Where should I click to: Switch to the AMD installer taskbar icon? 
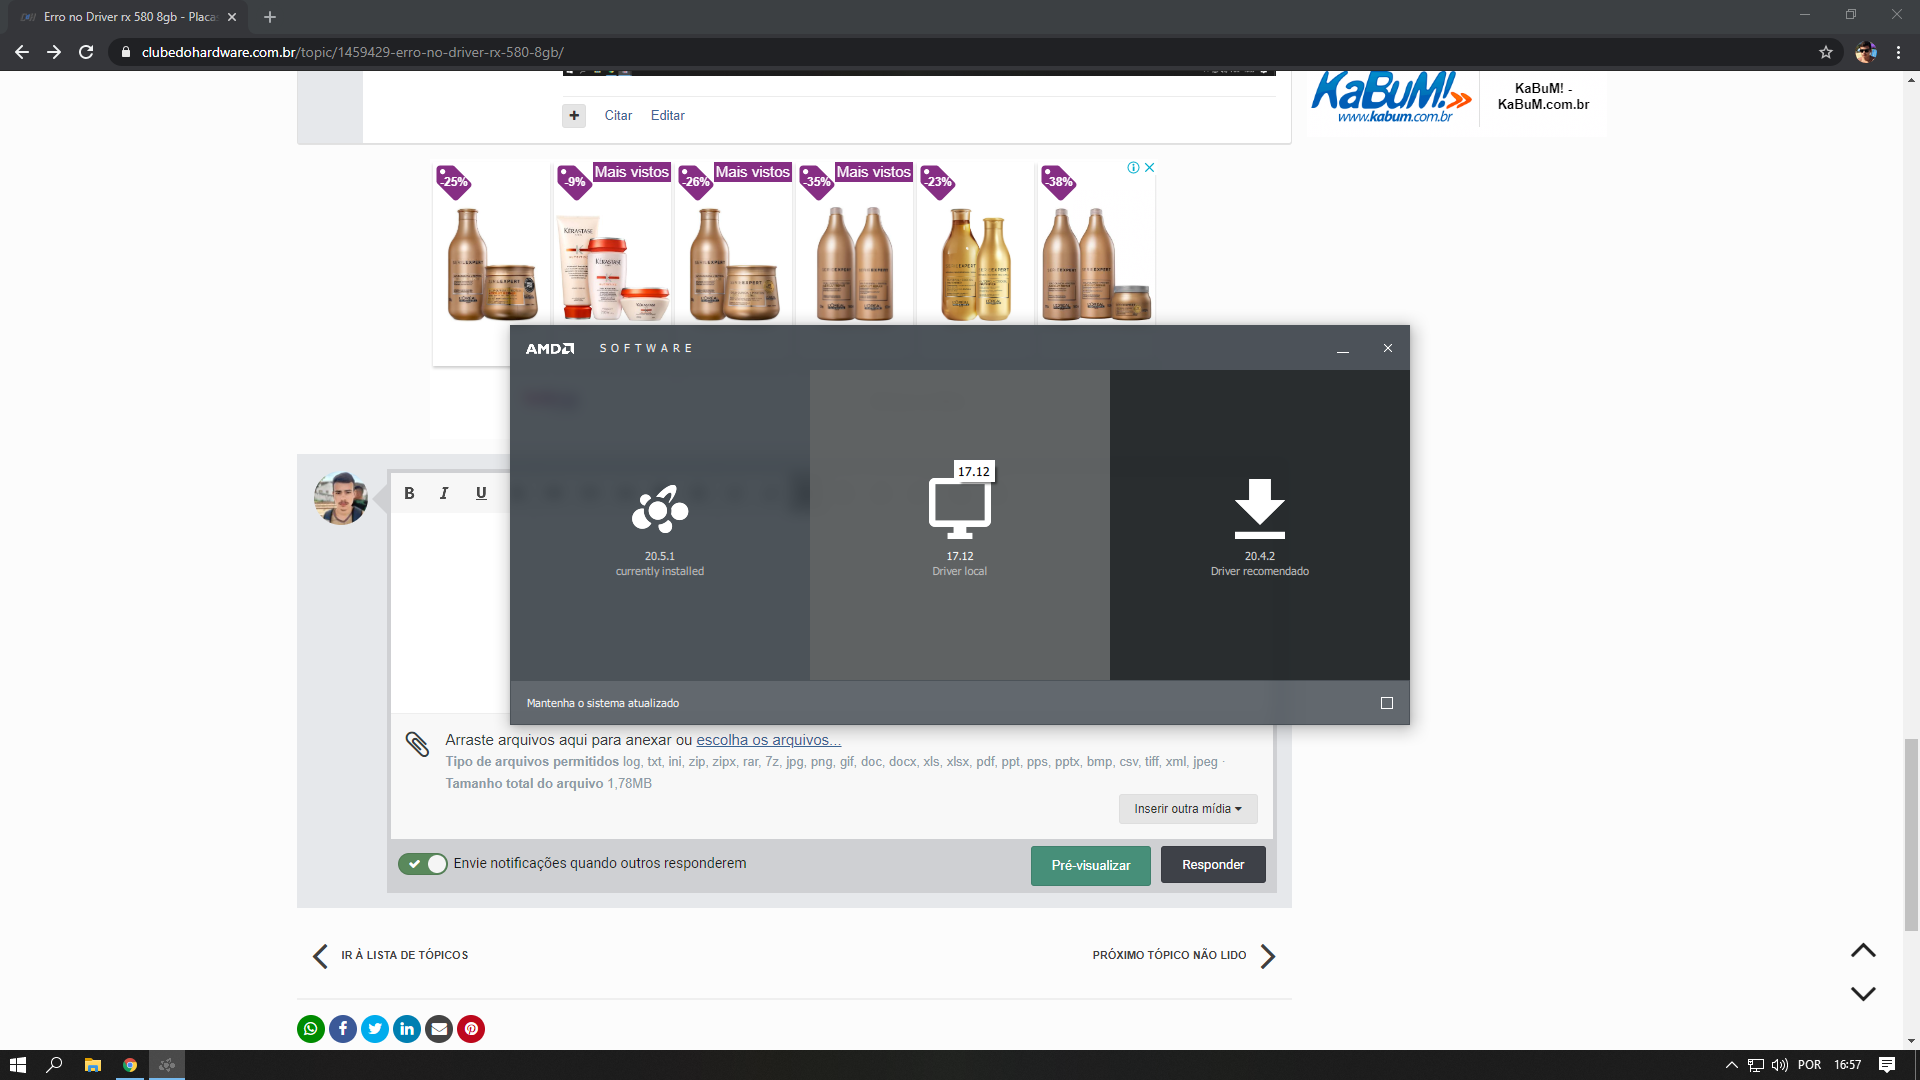167,1065
